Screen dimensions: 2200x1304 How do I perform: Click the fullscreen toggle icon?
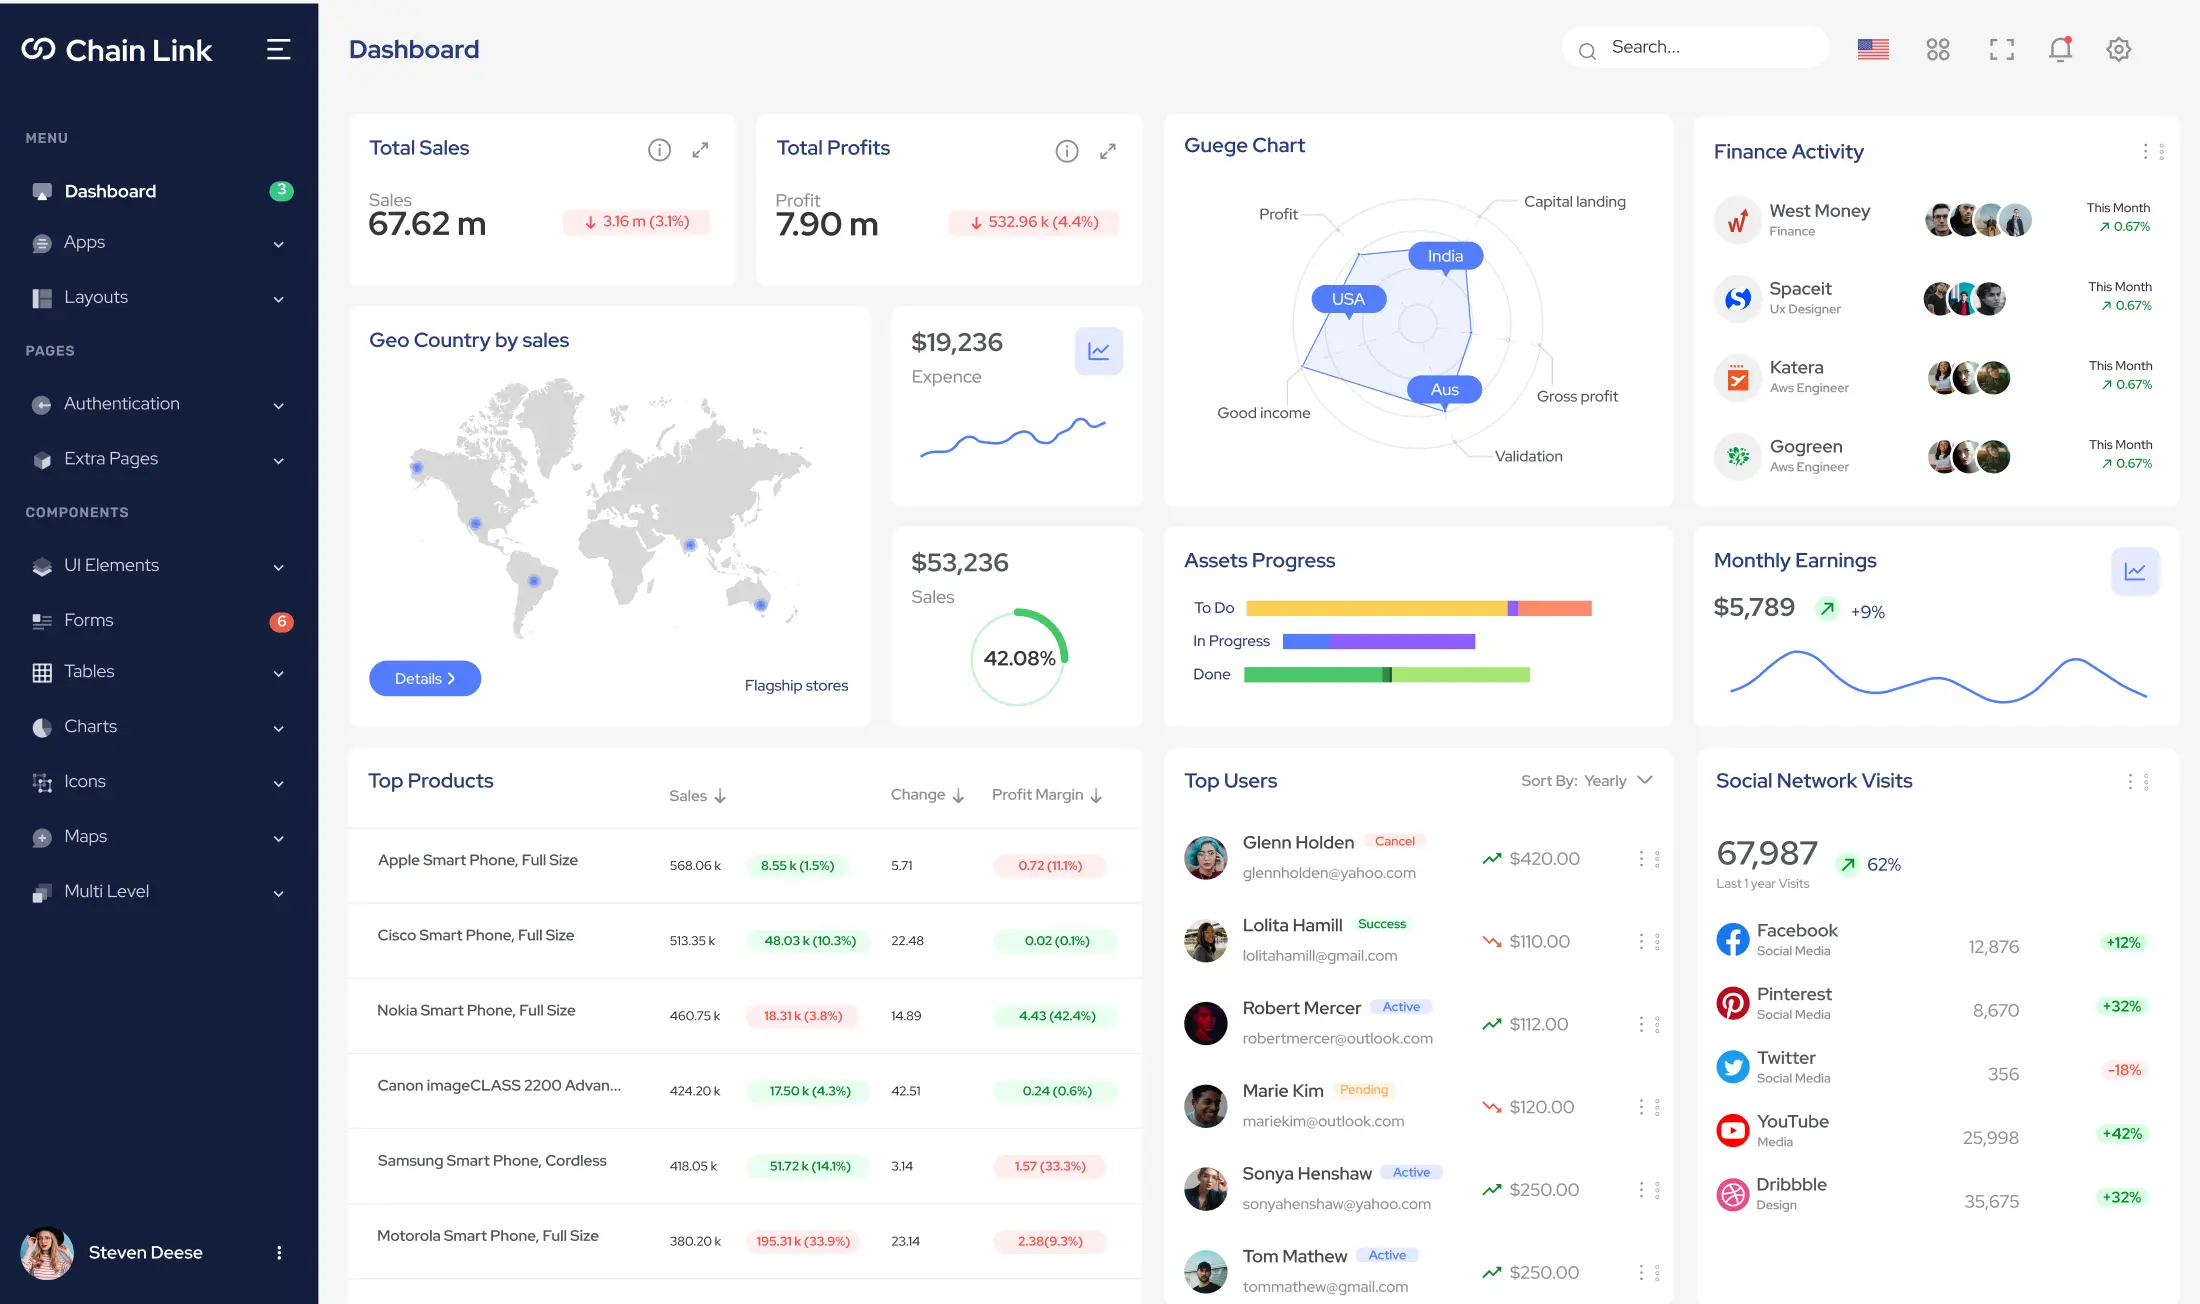pos(2001,49)
